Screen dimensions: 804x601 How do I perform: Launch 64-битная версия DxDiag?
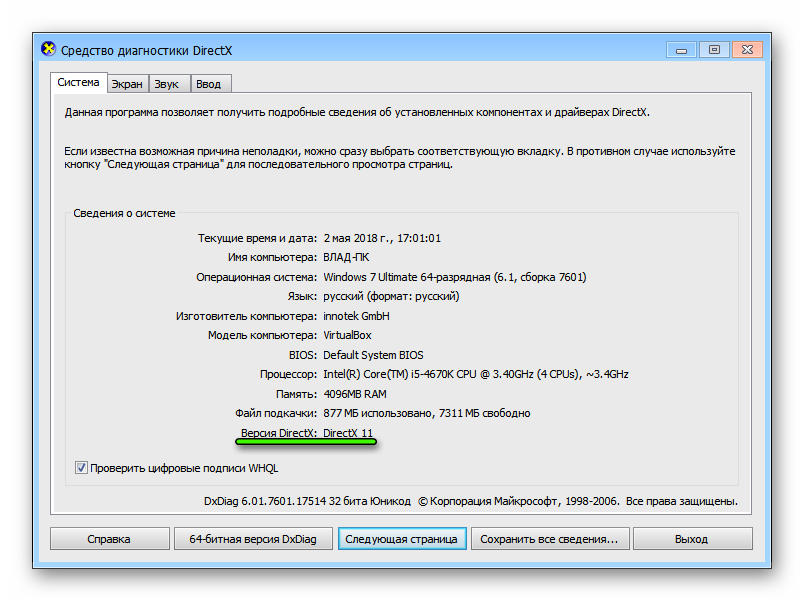(253, 539)
